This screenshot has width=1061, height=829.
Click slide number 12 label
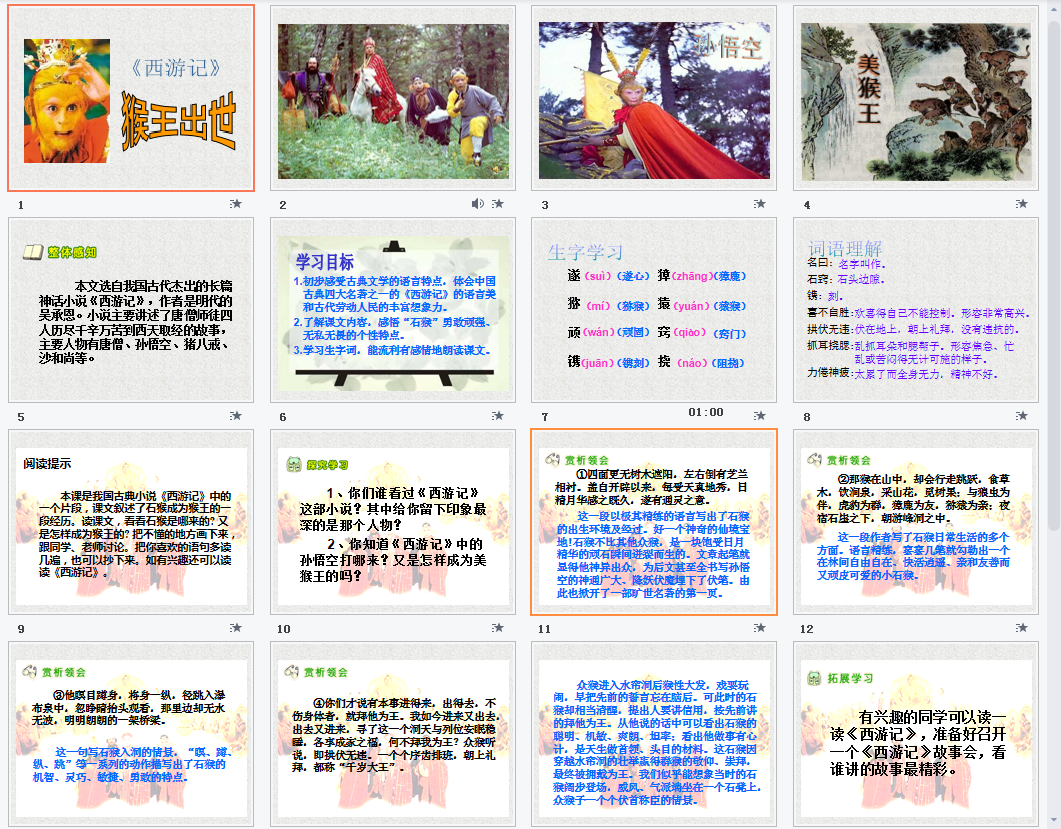click(807, 629)
